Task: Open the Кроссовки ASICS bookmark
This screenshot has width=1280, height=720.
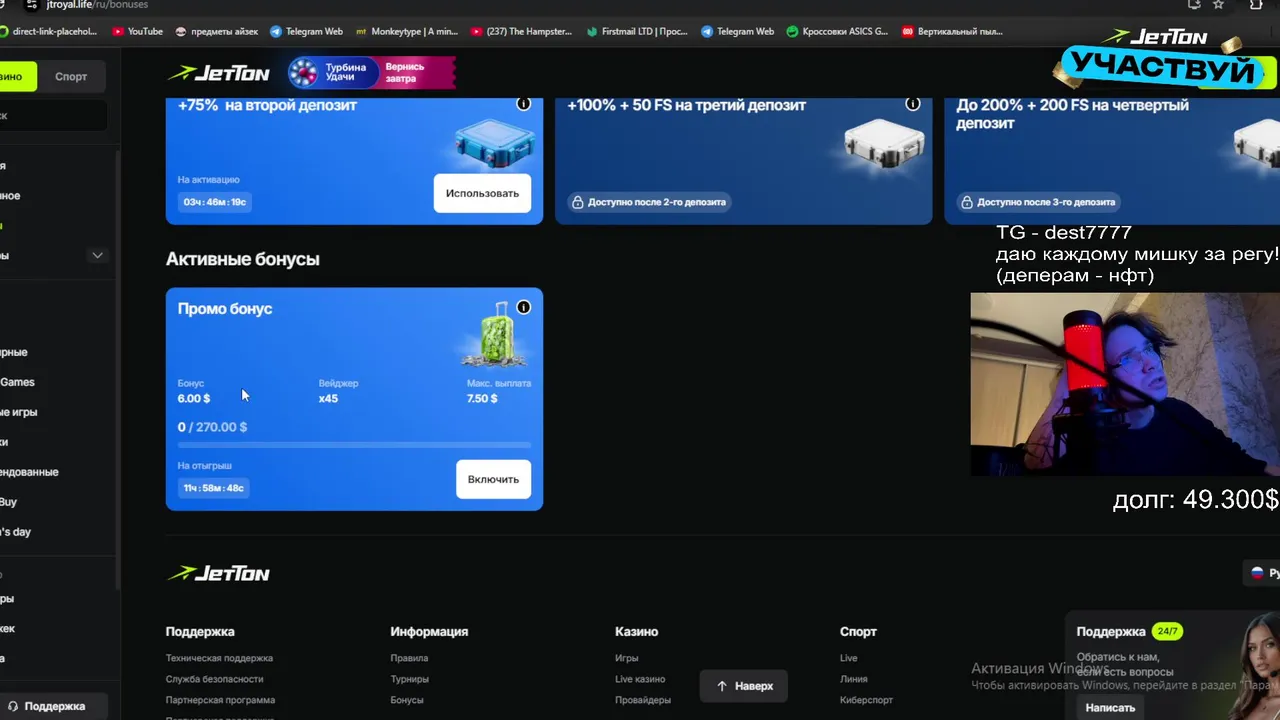Action: [x=837, y=31]
